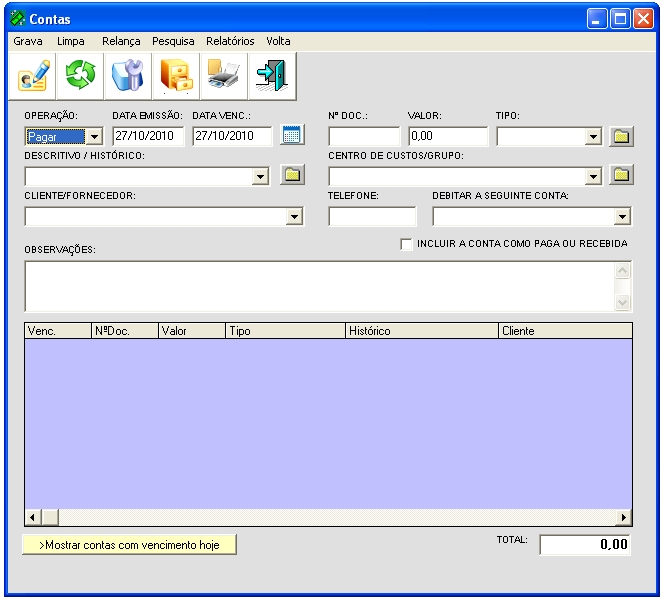This screenshot has height=601, width=665.
Task: Click 'Mostrar contas com vencimento hoje' button
Action: (129, 545)
